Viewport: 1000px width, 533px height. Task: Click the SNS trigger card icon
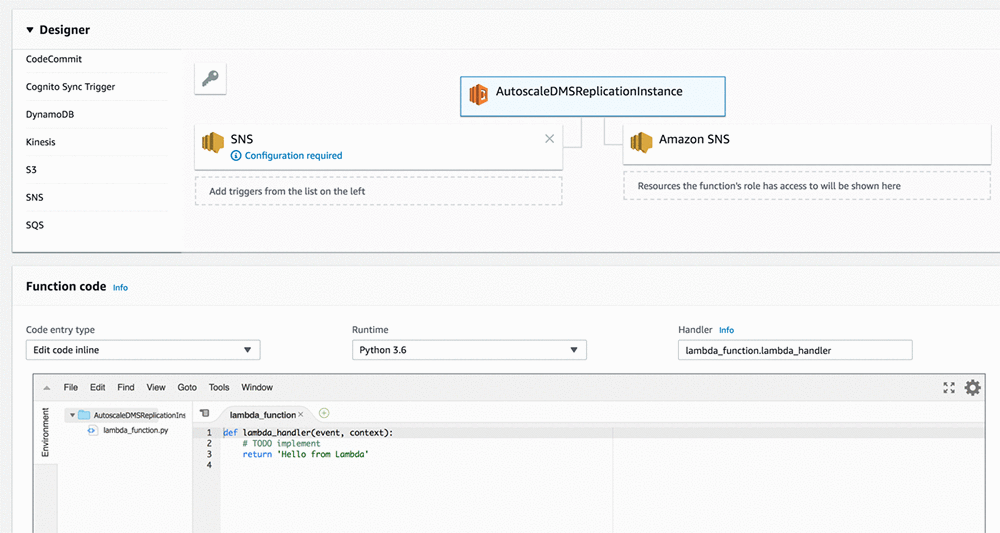(x=212, y=142)
